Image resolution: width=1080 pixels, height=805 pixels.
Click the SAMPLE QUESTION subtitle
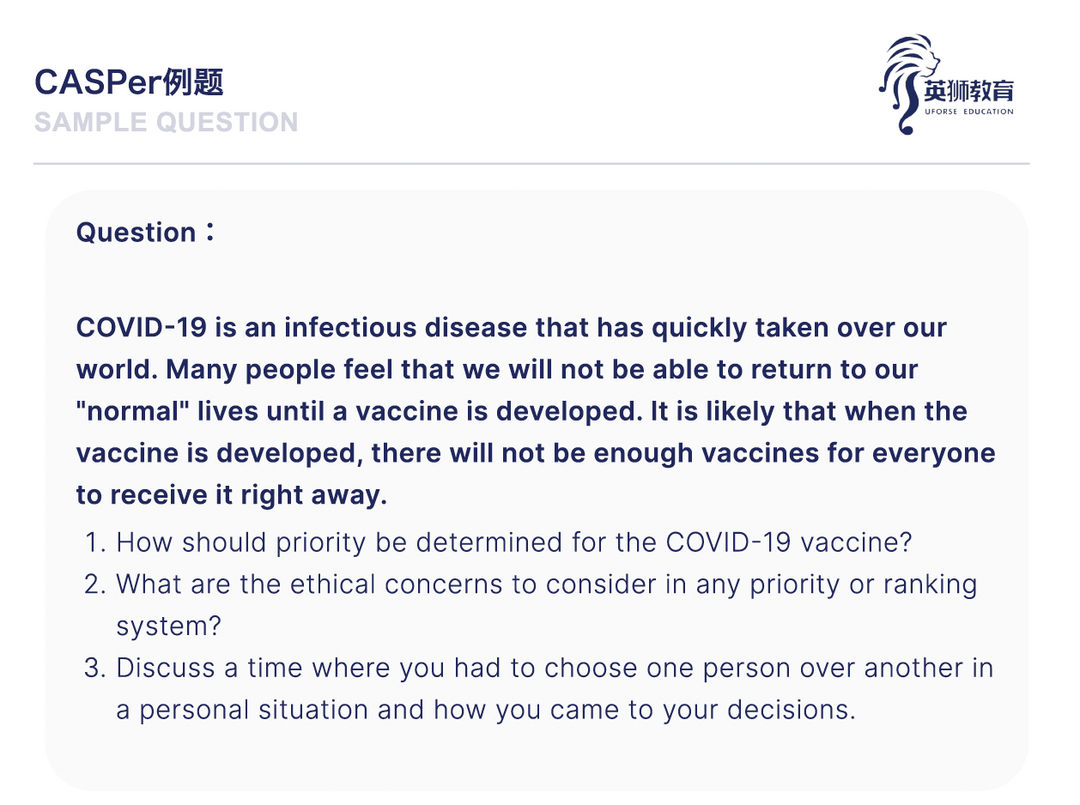coord(166,123)
